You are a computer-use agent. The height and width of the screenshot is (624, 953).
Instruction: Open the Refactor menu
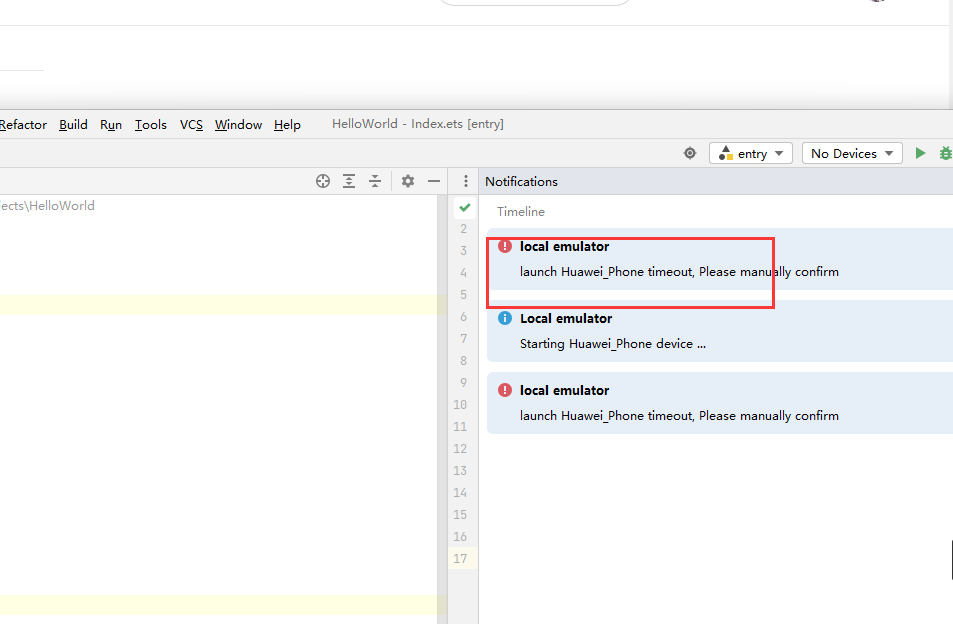tap(23, 125)
